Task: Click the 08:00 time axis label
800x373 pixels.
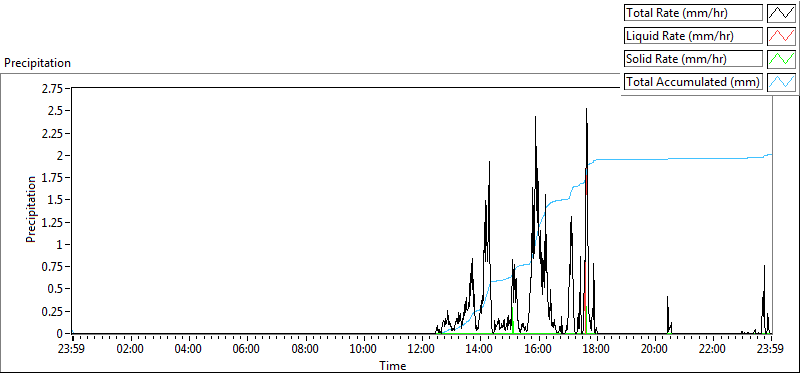Action: tap(306, 350)
